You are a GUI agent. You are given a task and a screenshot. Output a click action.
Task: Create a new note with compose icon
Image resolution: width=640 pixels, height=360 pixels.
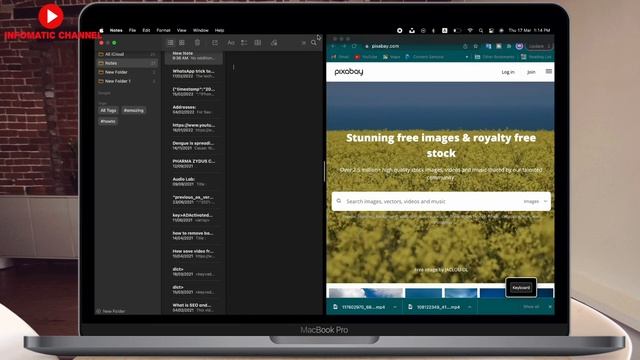215,42
